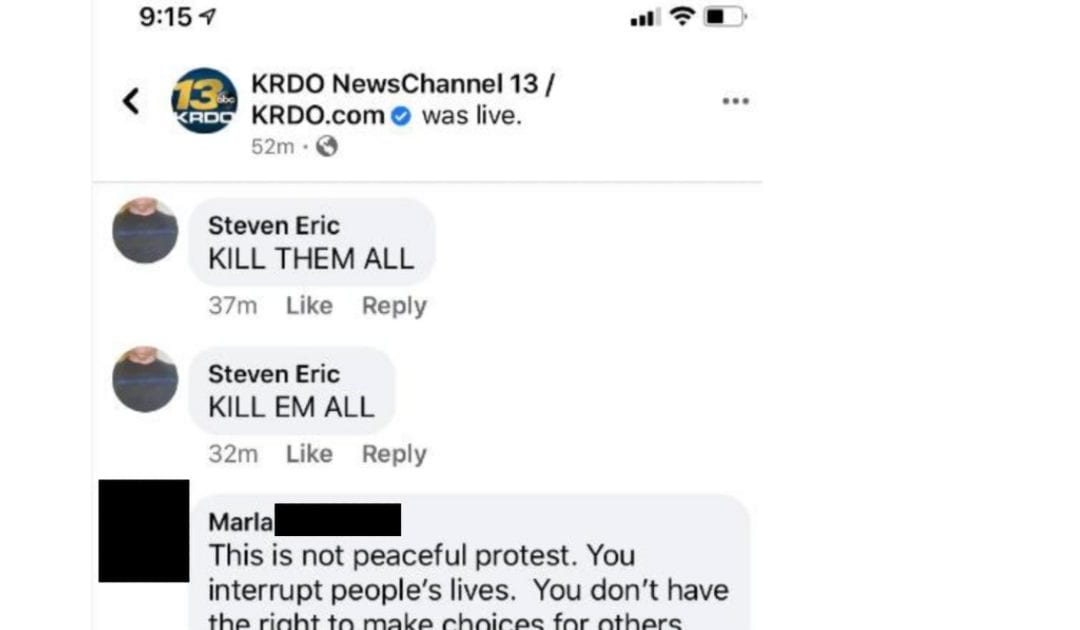Tap the public globe privacy icon
1080x630 pixels.
point(326,146)
